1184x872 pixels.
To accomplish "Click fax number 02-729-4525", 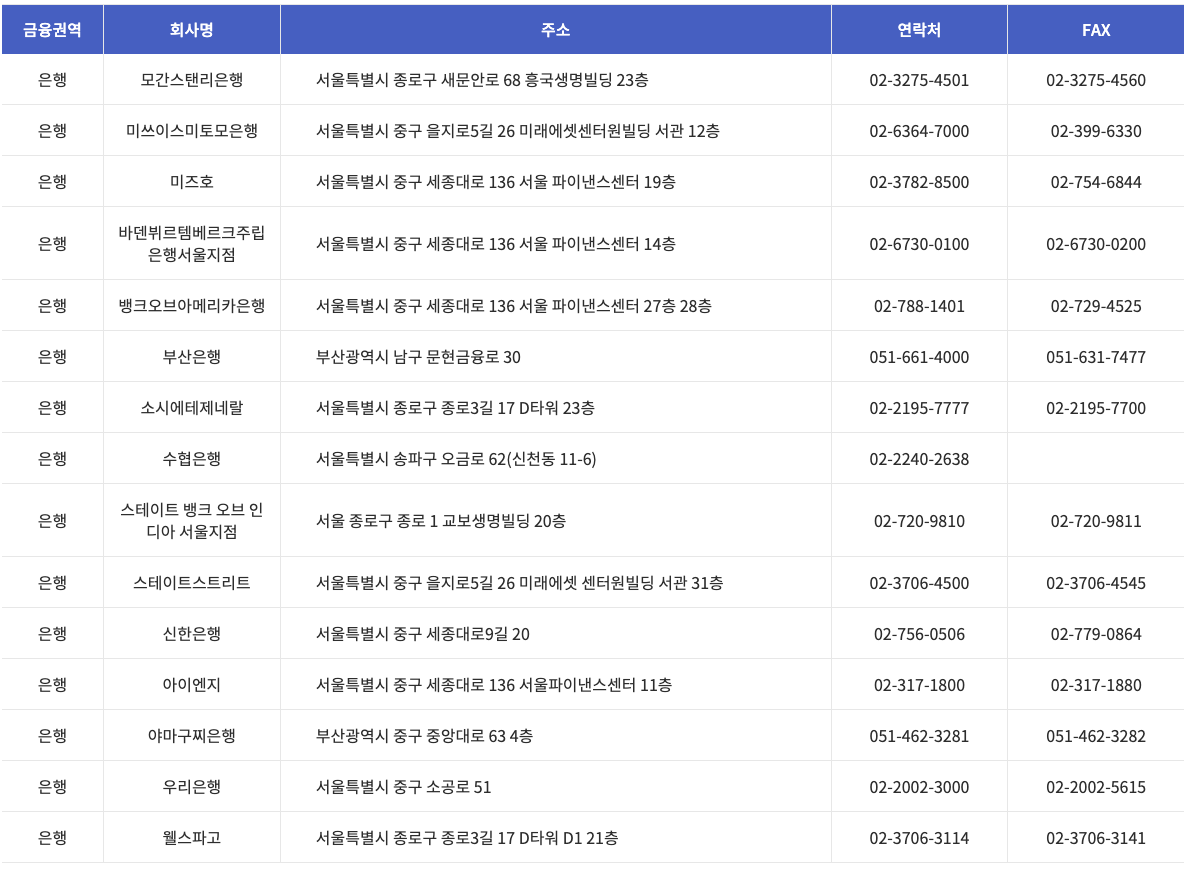I will point(1096,306).
